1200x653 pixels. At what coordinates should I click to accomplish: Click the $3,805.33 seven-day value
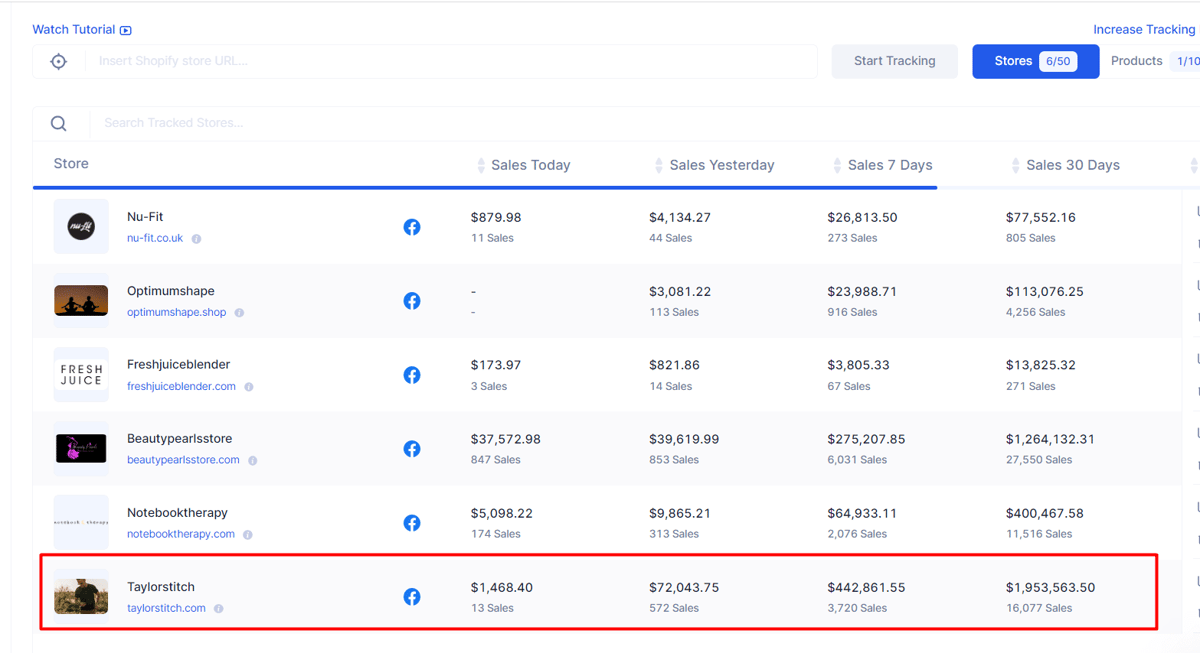[x=859, y=365]
